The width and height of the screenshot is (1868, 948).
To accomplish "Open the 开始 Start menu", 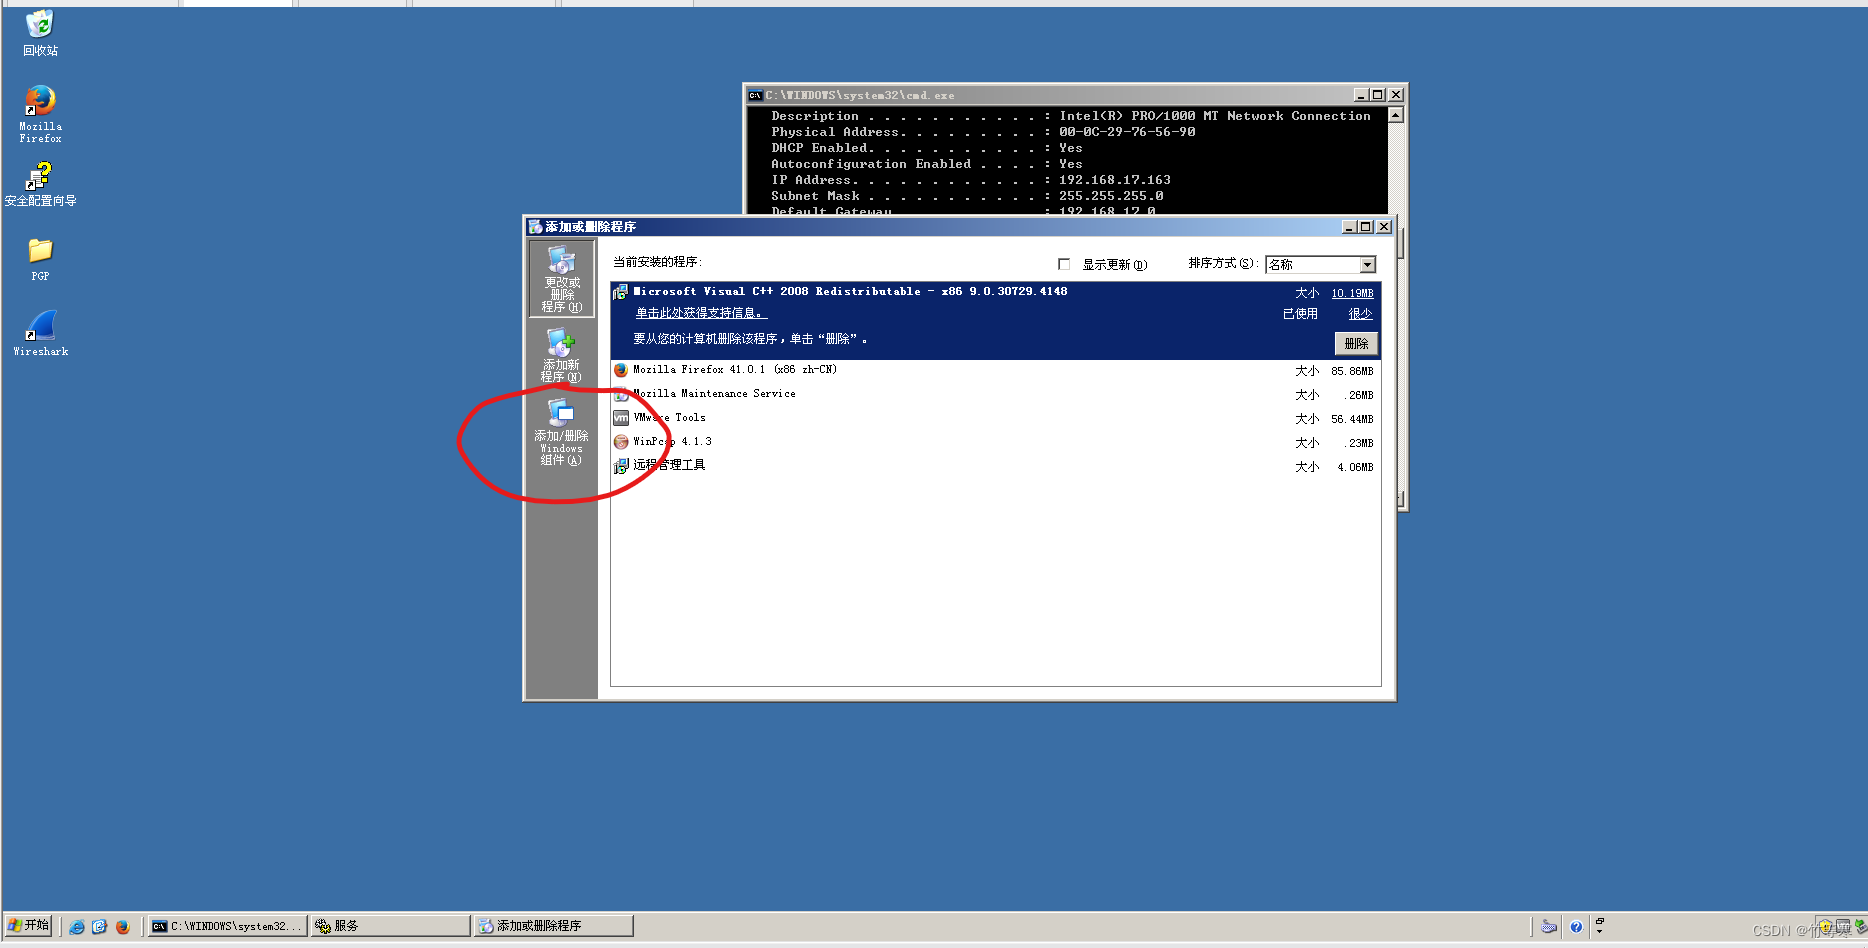I will pyautogui.click(x=28, y=926).
